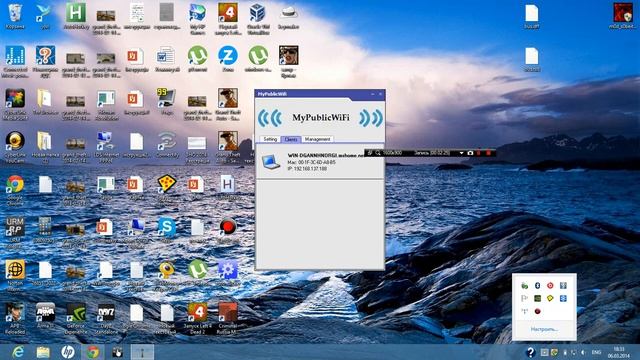Open the Recycle Bin desktop icon
This screenshot has height=360, width=640.
15,16
